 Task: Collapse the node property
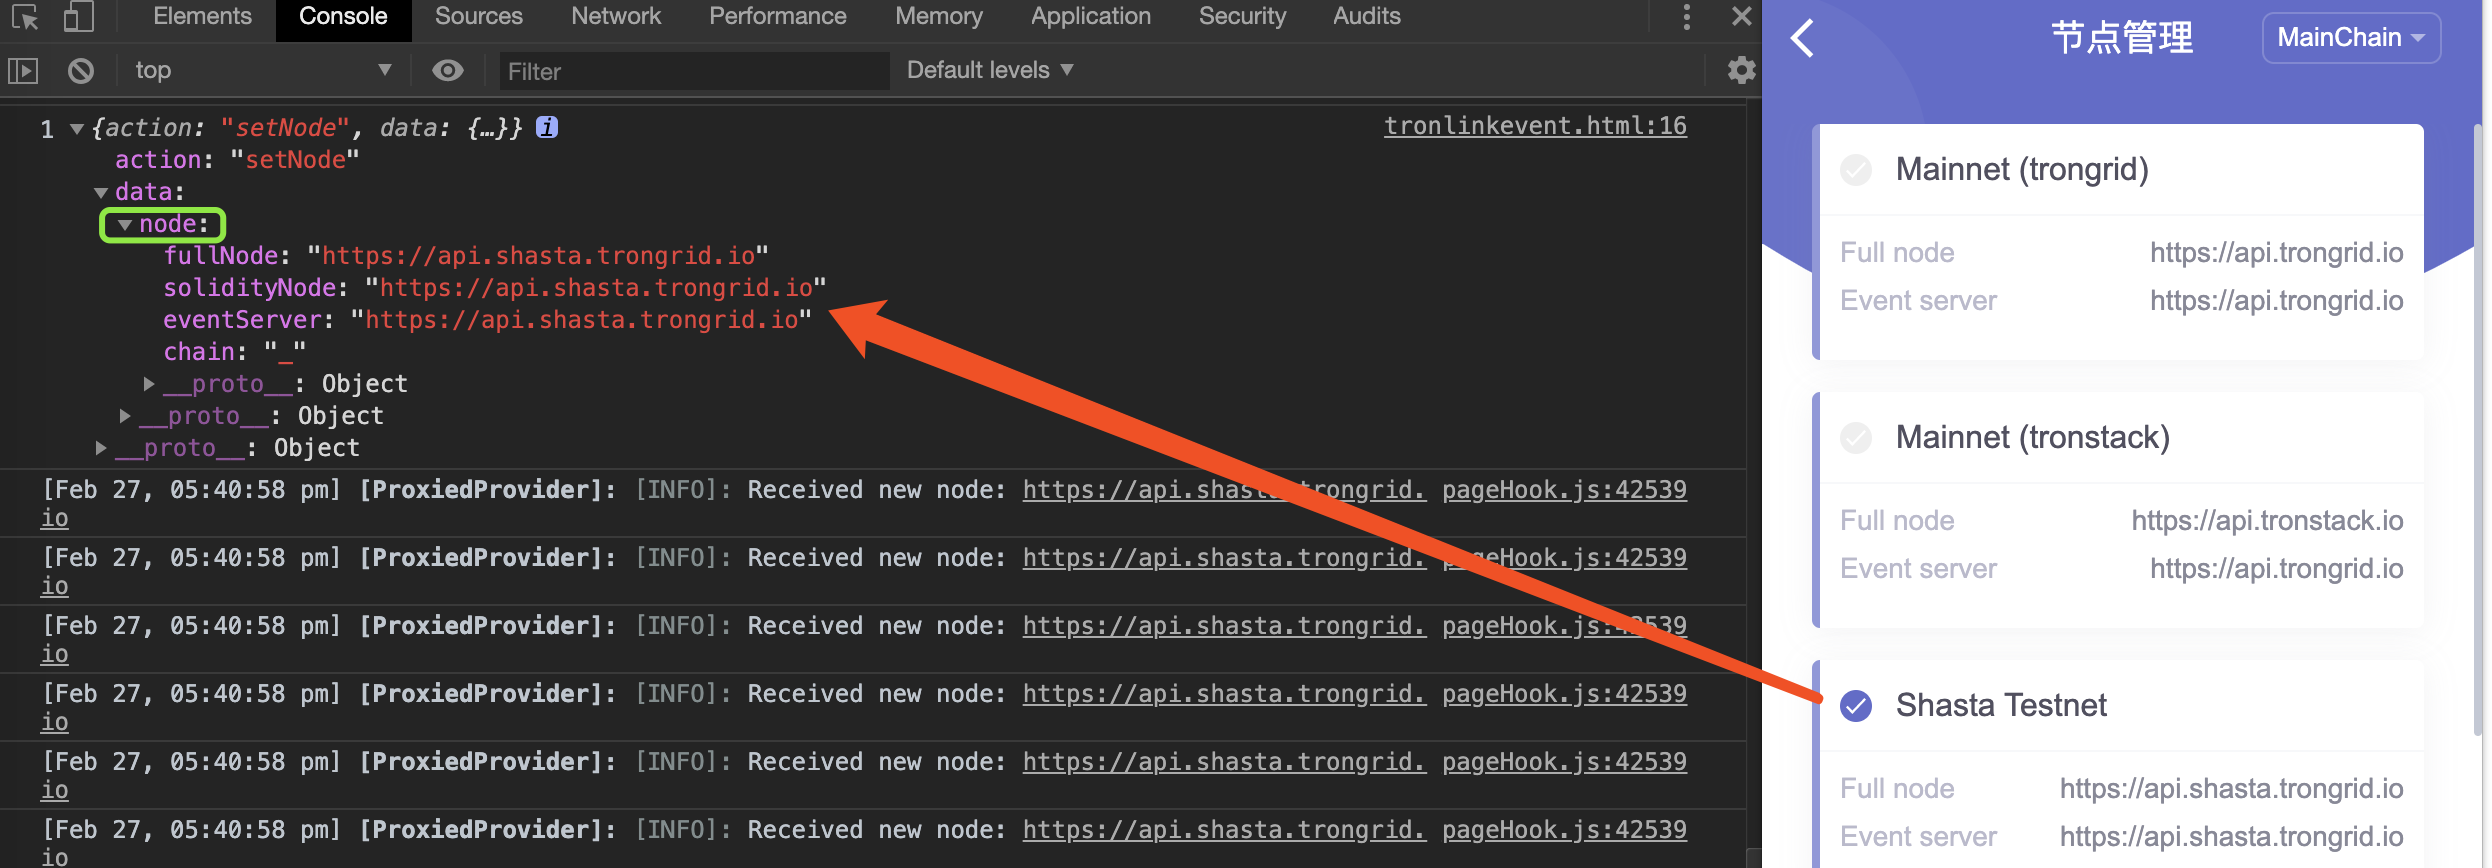click(x=125, y=225)
